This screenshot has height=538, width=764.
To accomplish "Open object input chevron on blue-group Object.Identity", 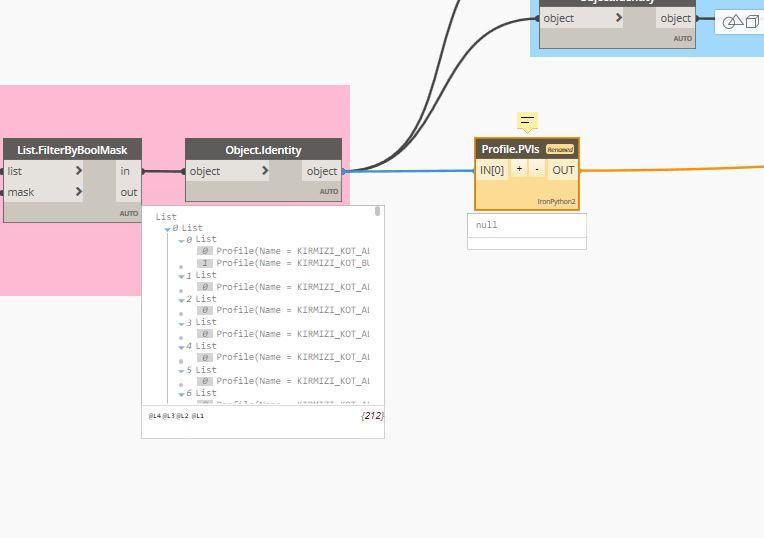I will pyautogui.click(x=619, y=18).
